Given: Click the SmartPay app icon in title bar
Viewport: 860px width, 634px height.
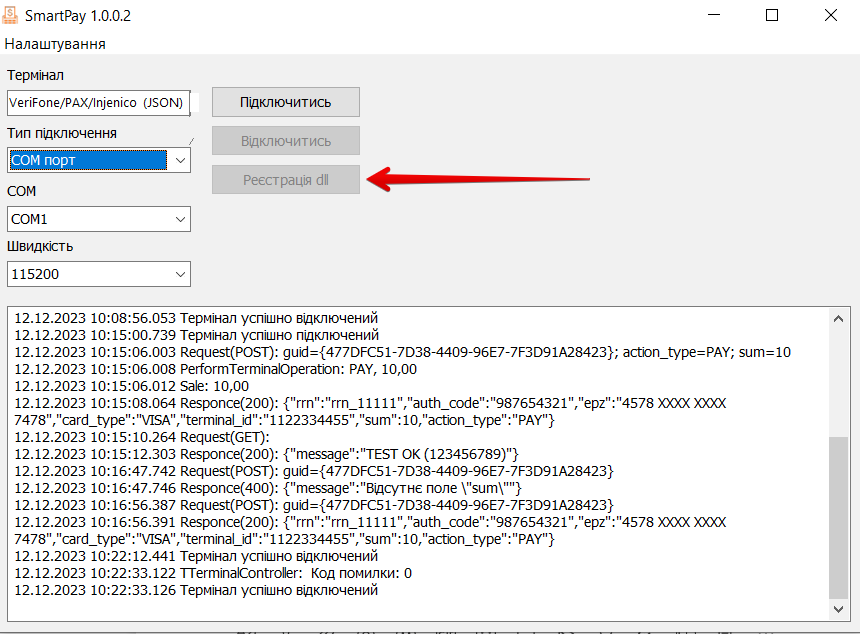Looking at the screenshot, I should tap(13, 16).
